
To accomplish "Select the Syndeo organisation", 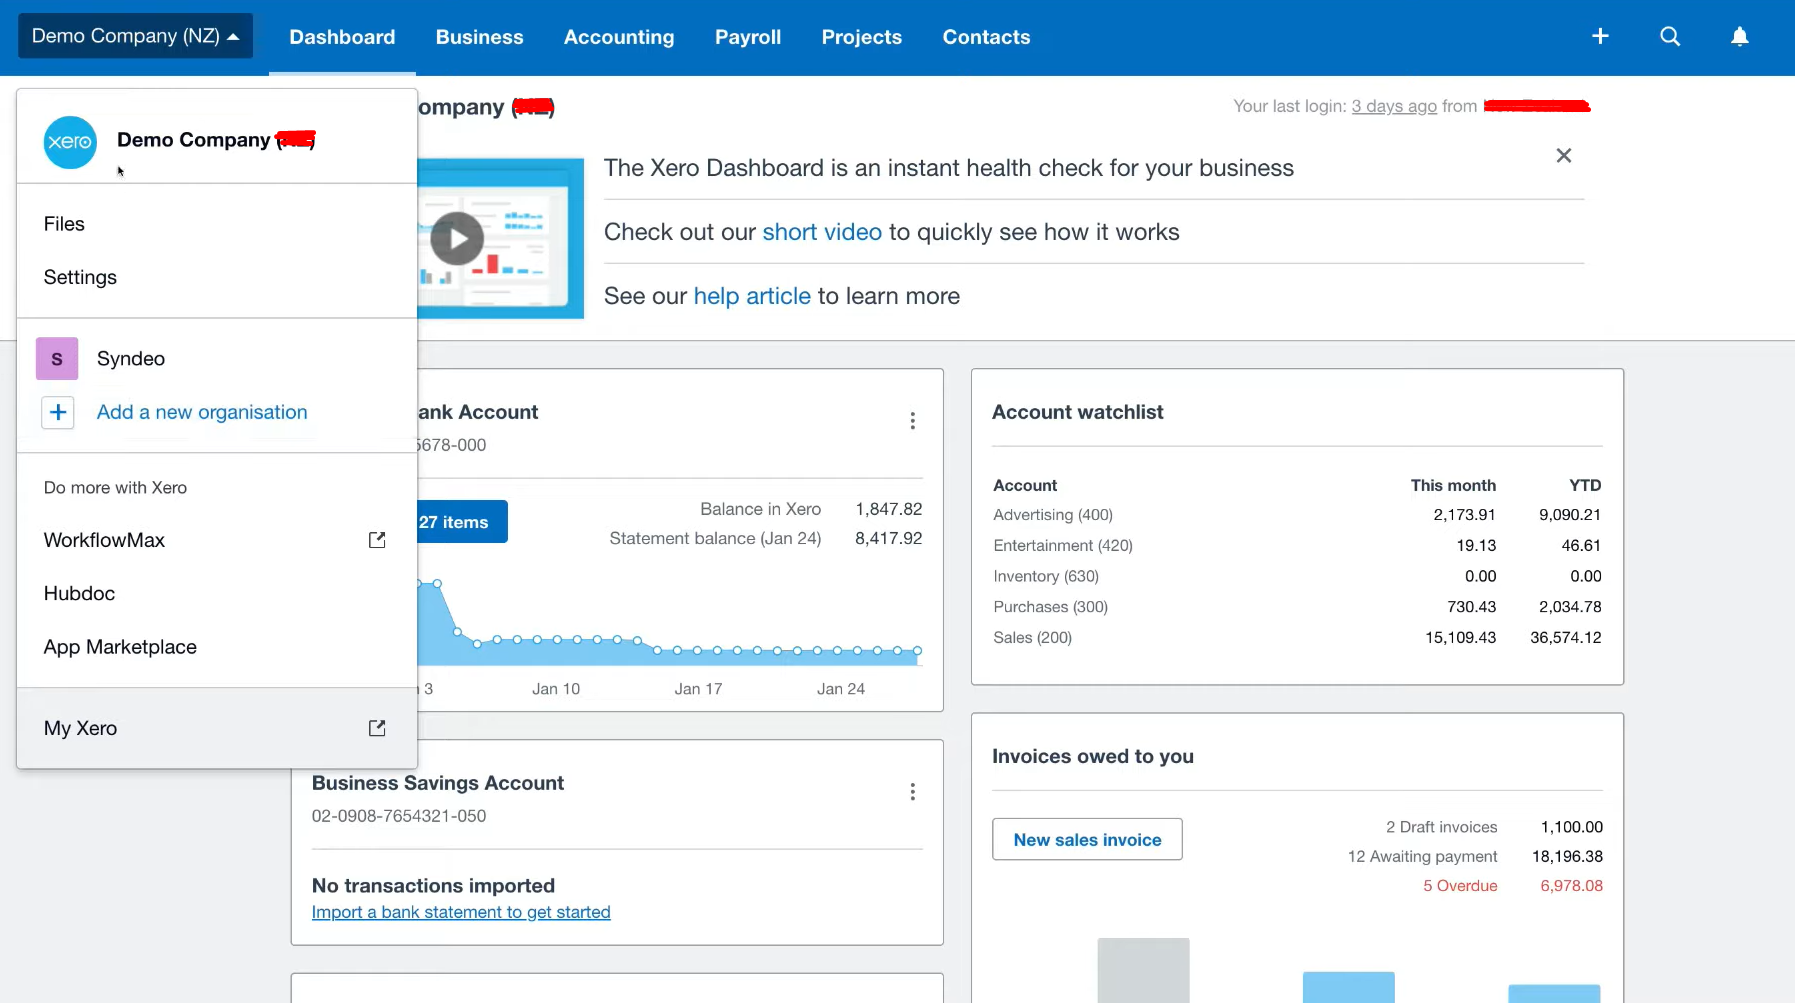I will tap(130, 358).
